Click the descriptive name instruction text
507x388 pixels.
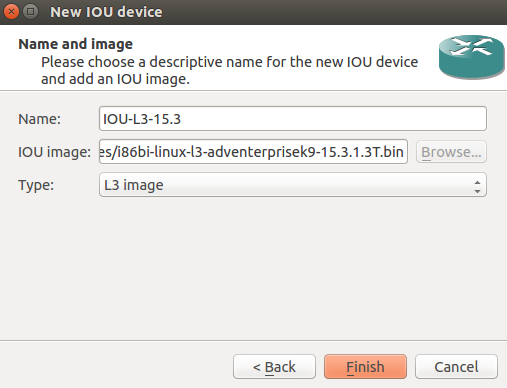229,71
